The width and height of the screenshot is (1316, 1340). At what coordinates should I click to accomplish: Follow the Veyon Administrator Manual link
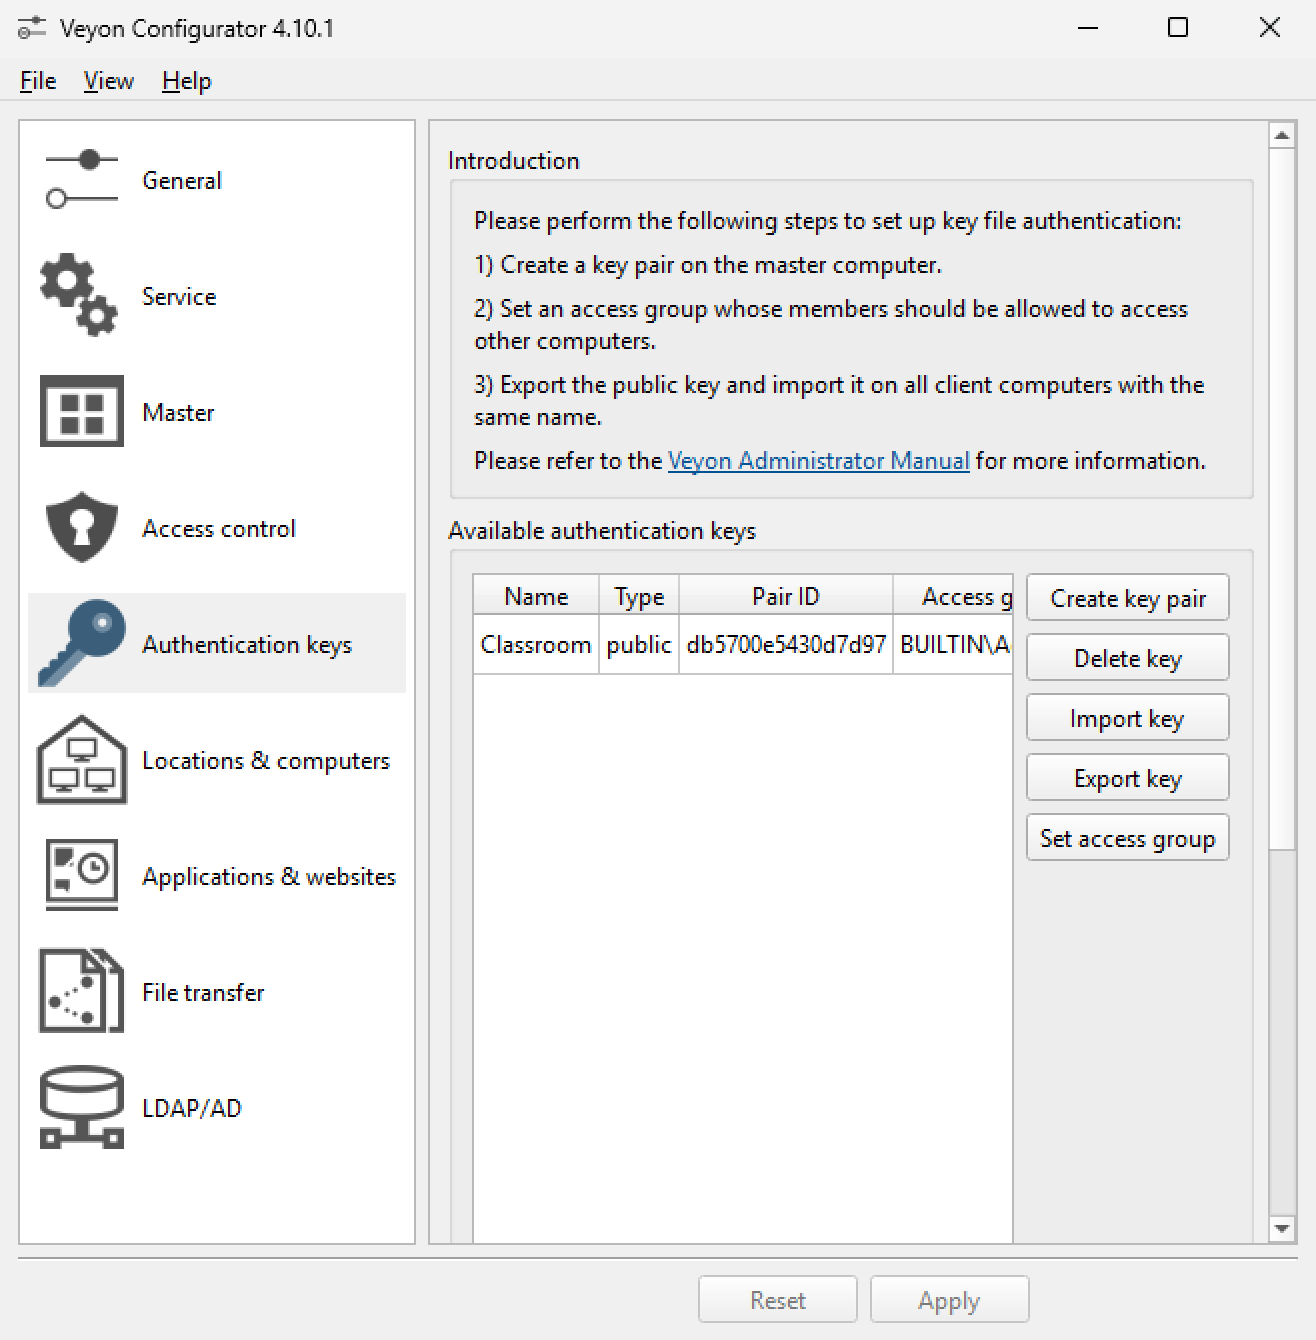tap(818, 461)
